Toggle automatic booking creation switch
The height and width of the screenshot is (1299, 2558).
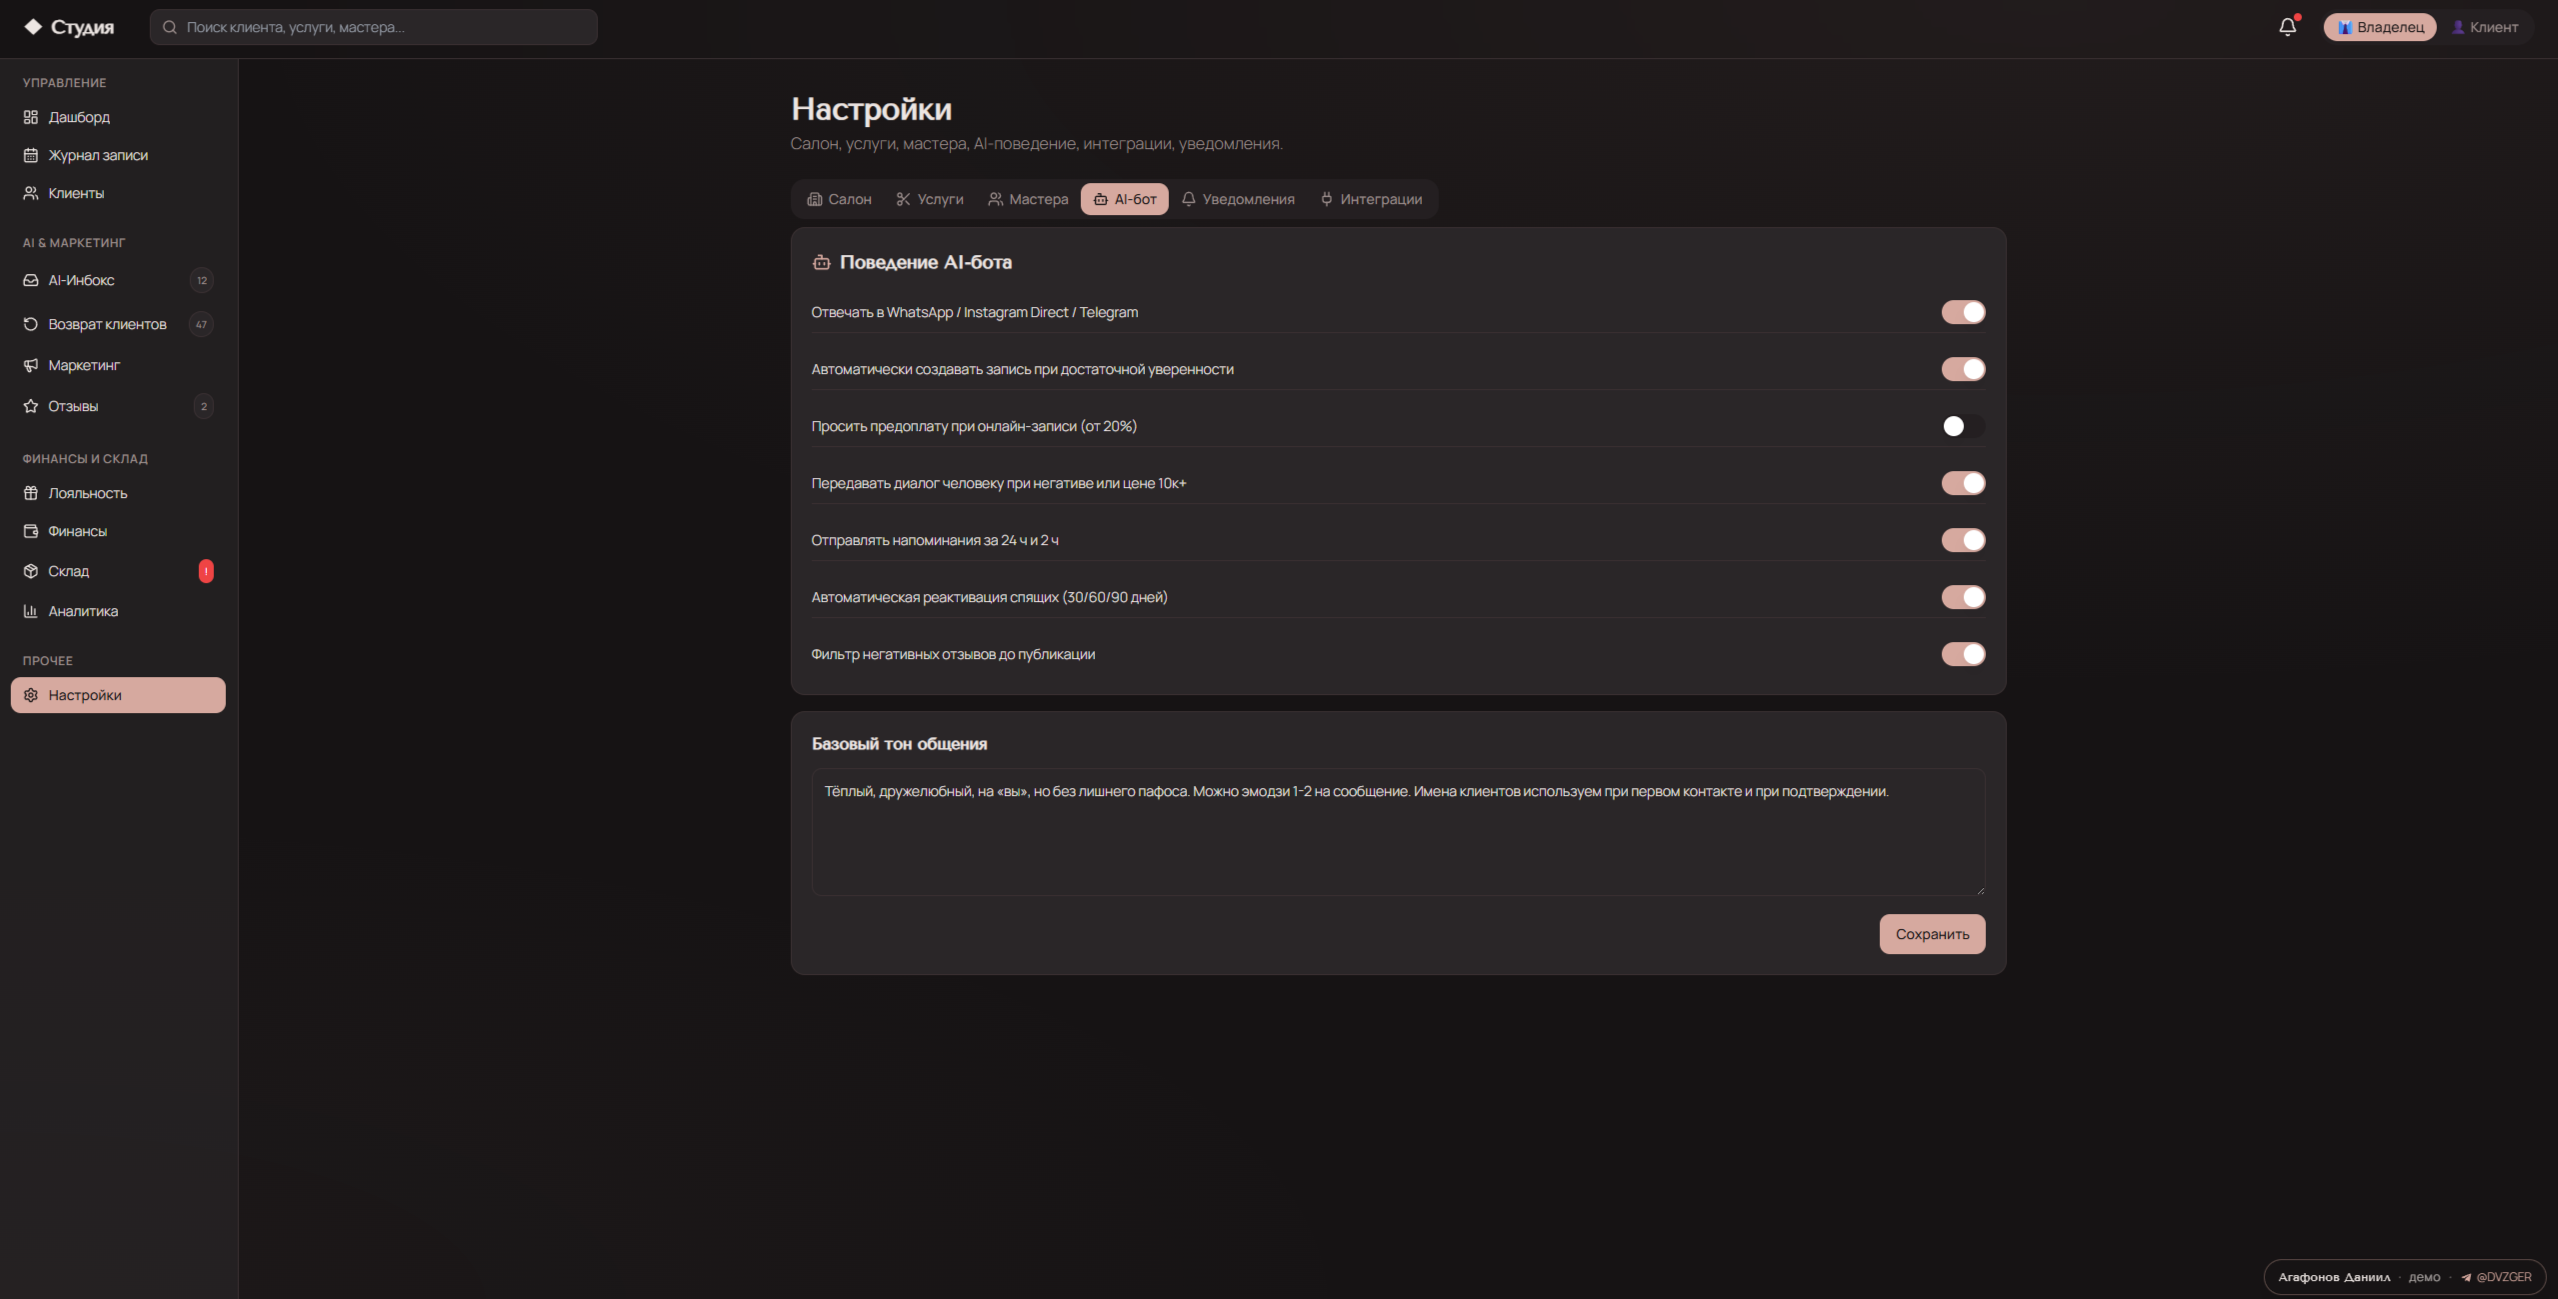[1963, 369]
